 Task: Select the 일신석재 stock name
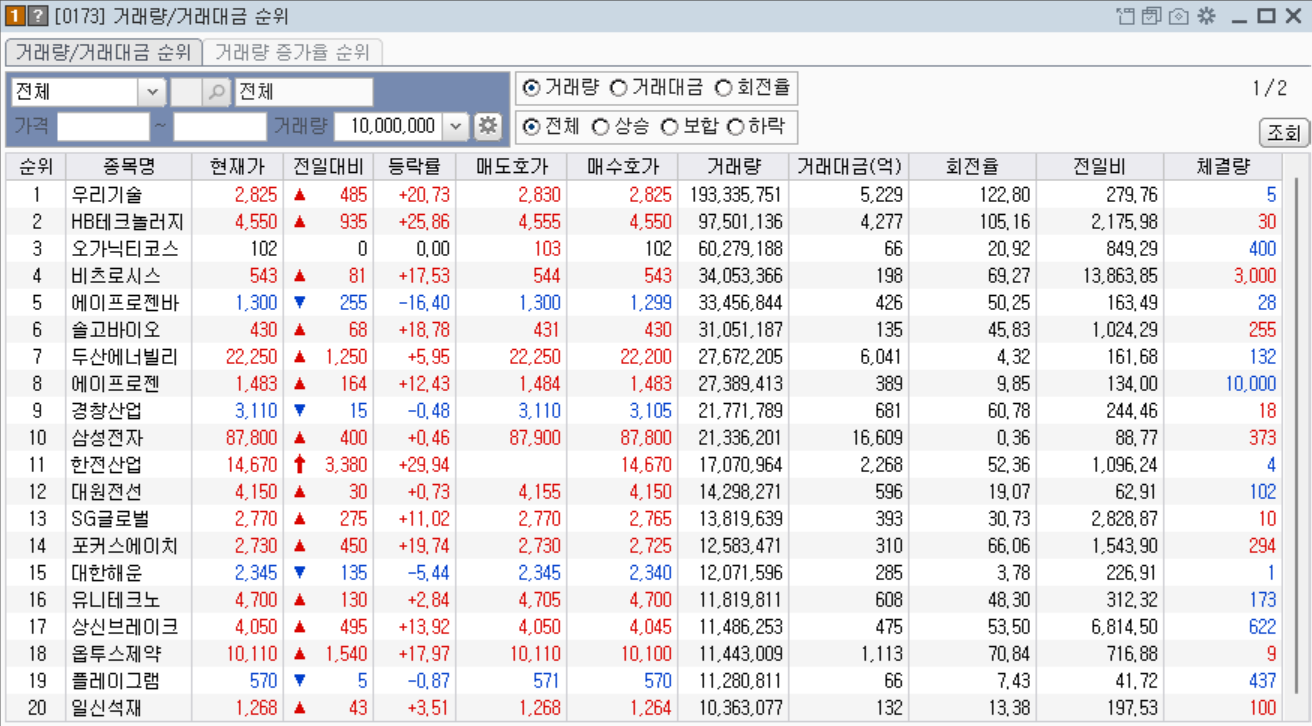pos(107,708)
